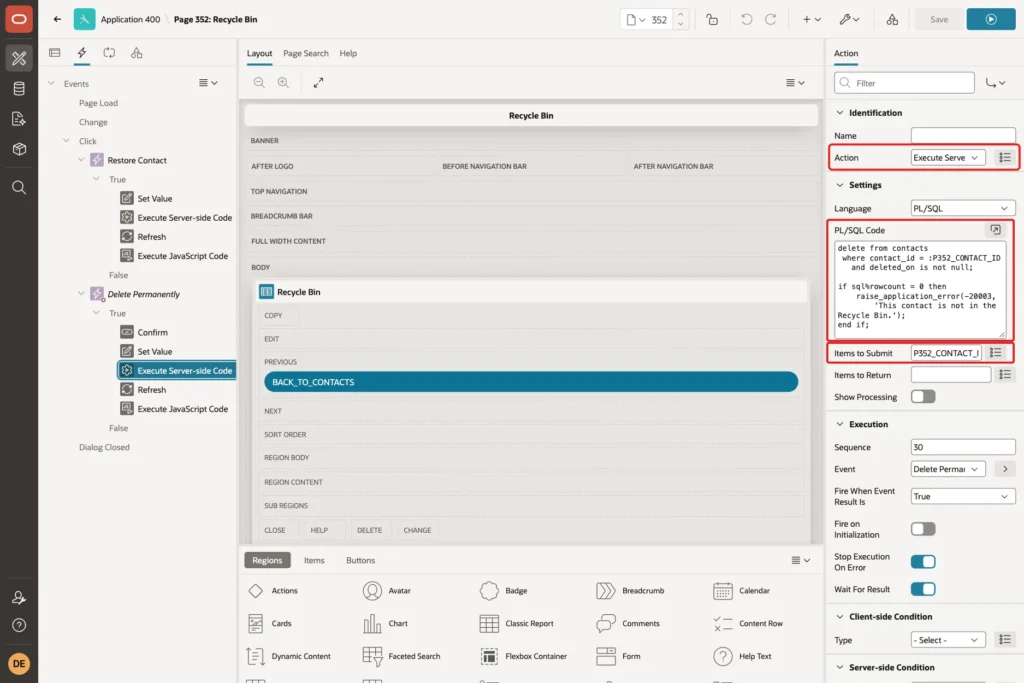1024x683 pixels.
Task: Switch to the Dynamic Actions lightning tab
Action: click(82, 53)
